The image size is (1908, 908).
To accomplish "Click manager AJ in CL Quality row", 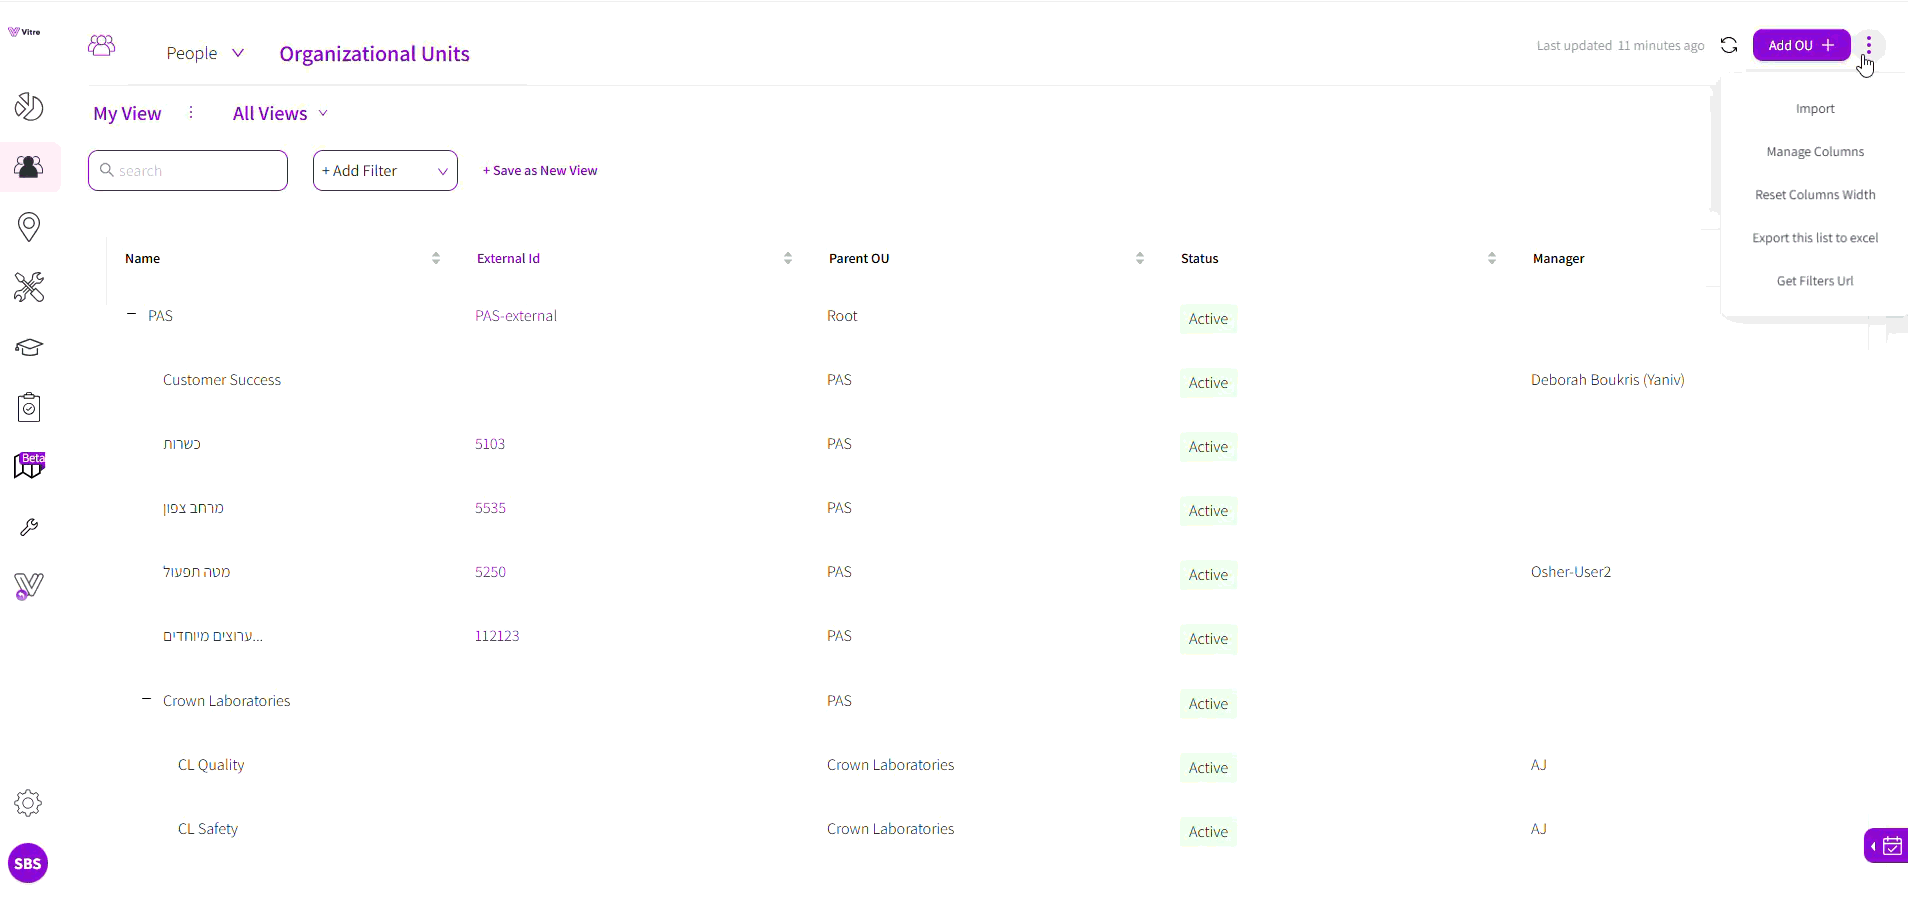I will (x=1538, y=765).
